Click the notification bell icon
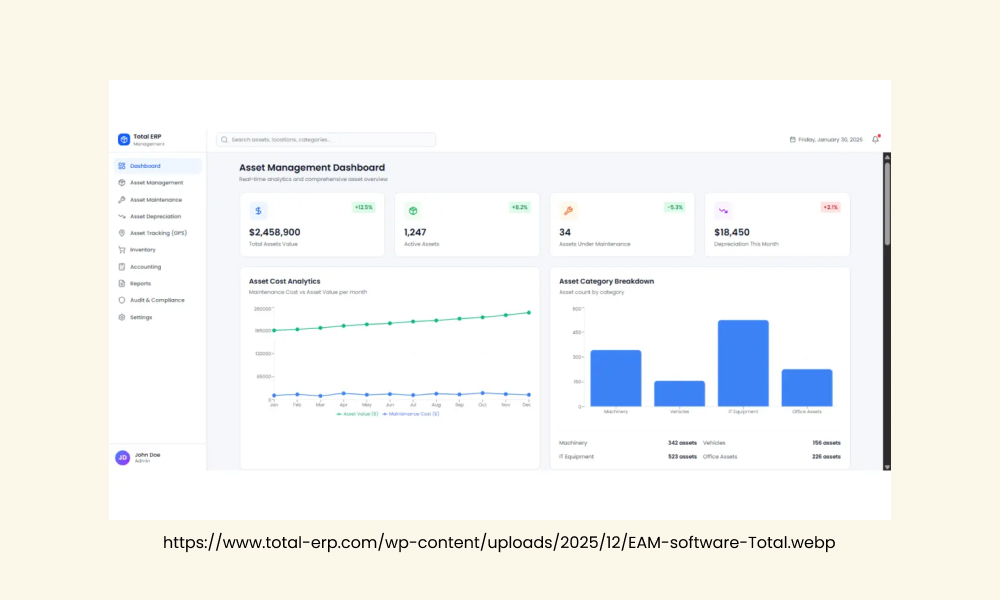This screenshot has width=1000, height=600. [x=876, y=139]
